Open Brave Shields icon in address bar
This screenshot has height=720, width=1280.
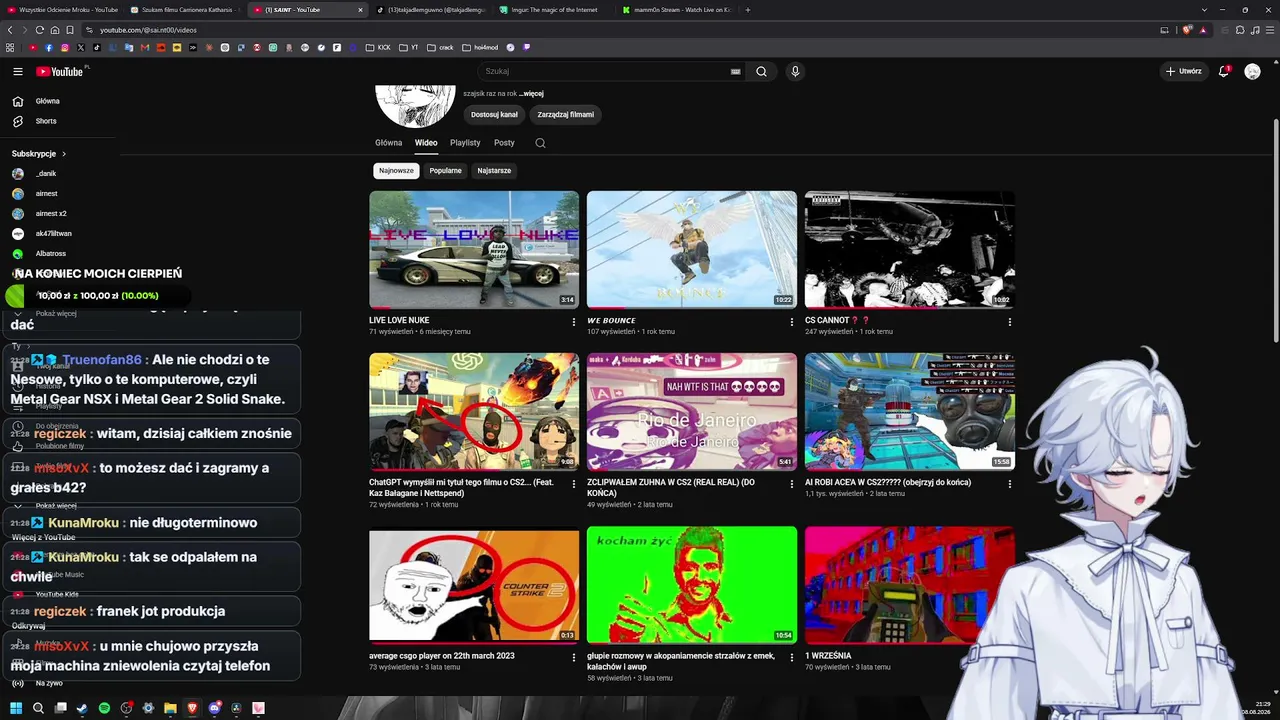tap(1187, 30)
